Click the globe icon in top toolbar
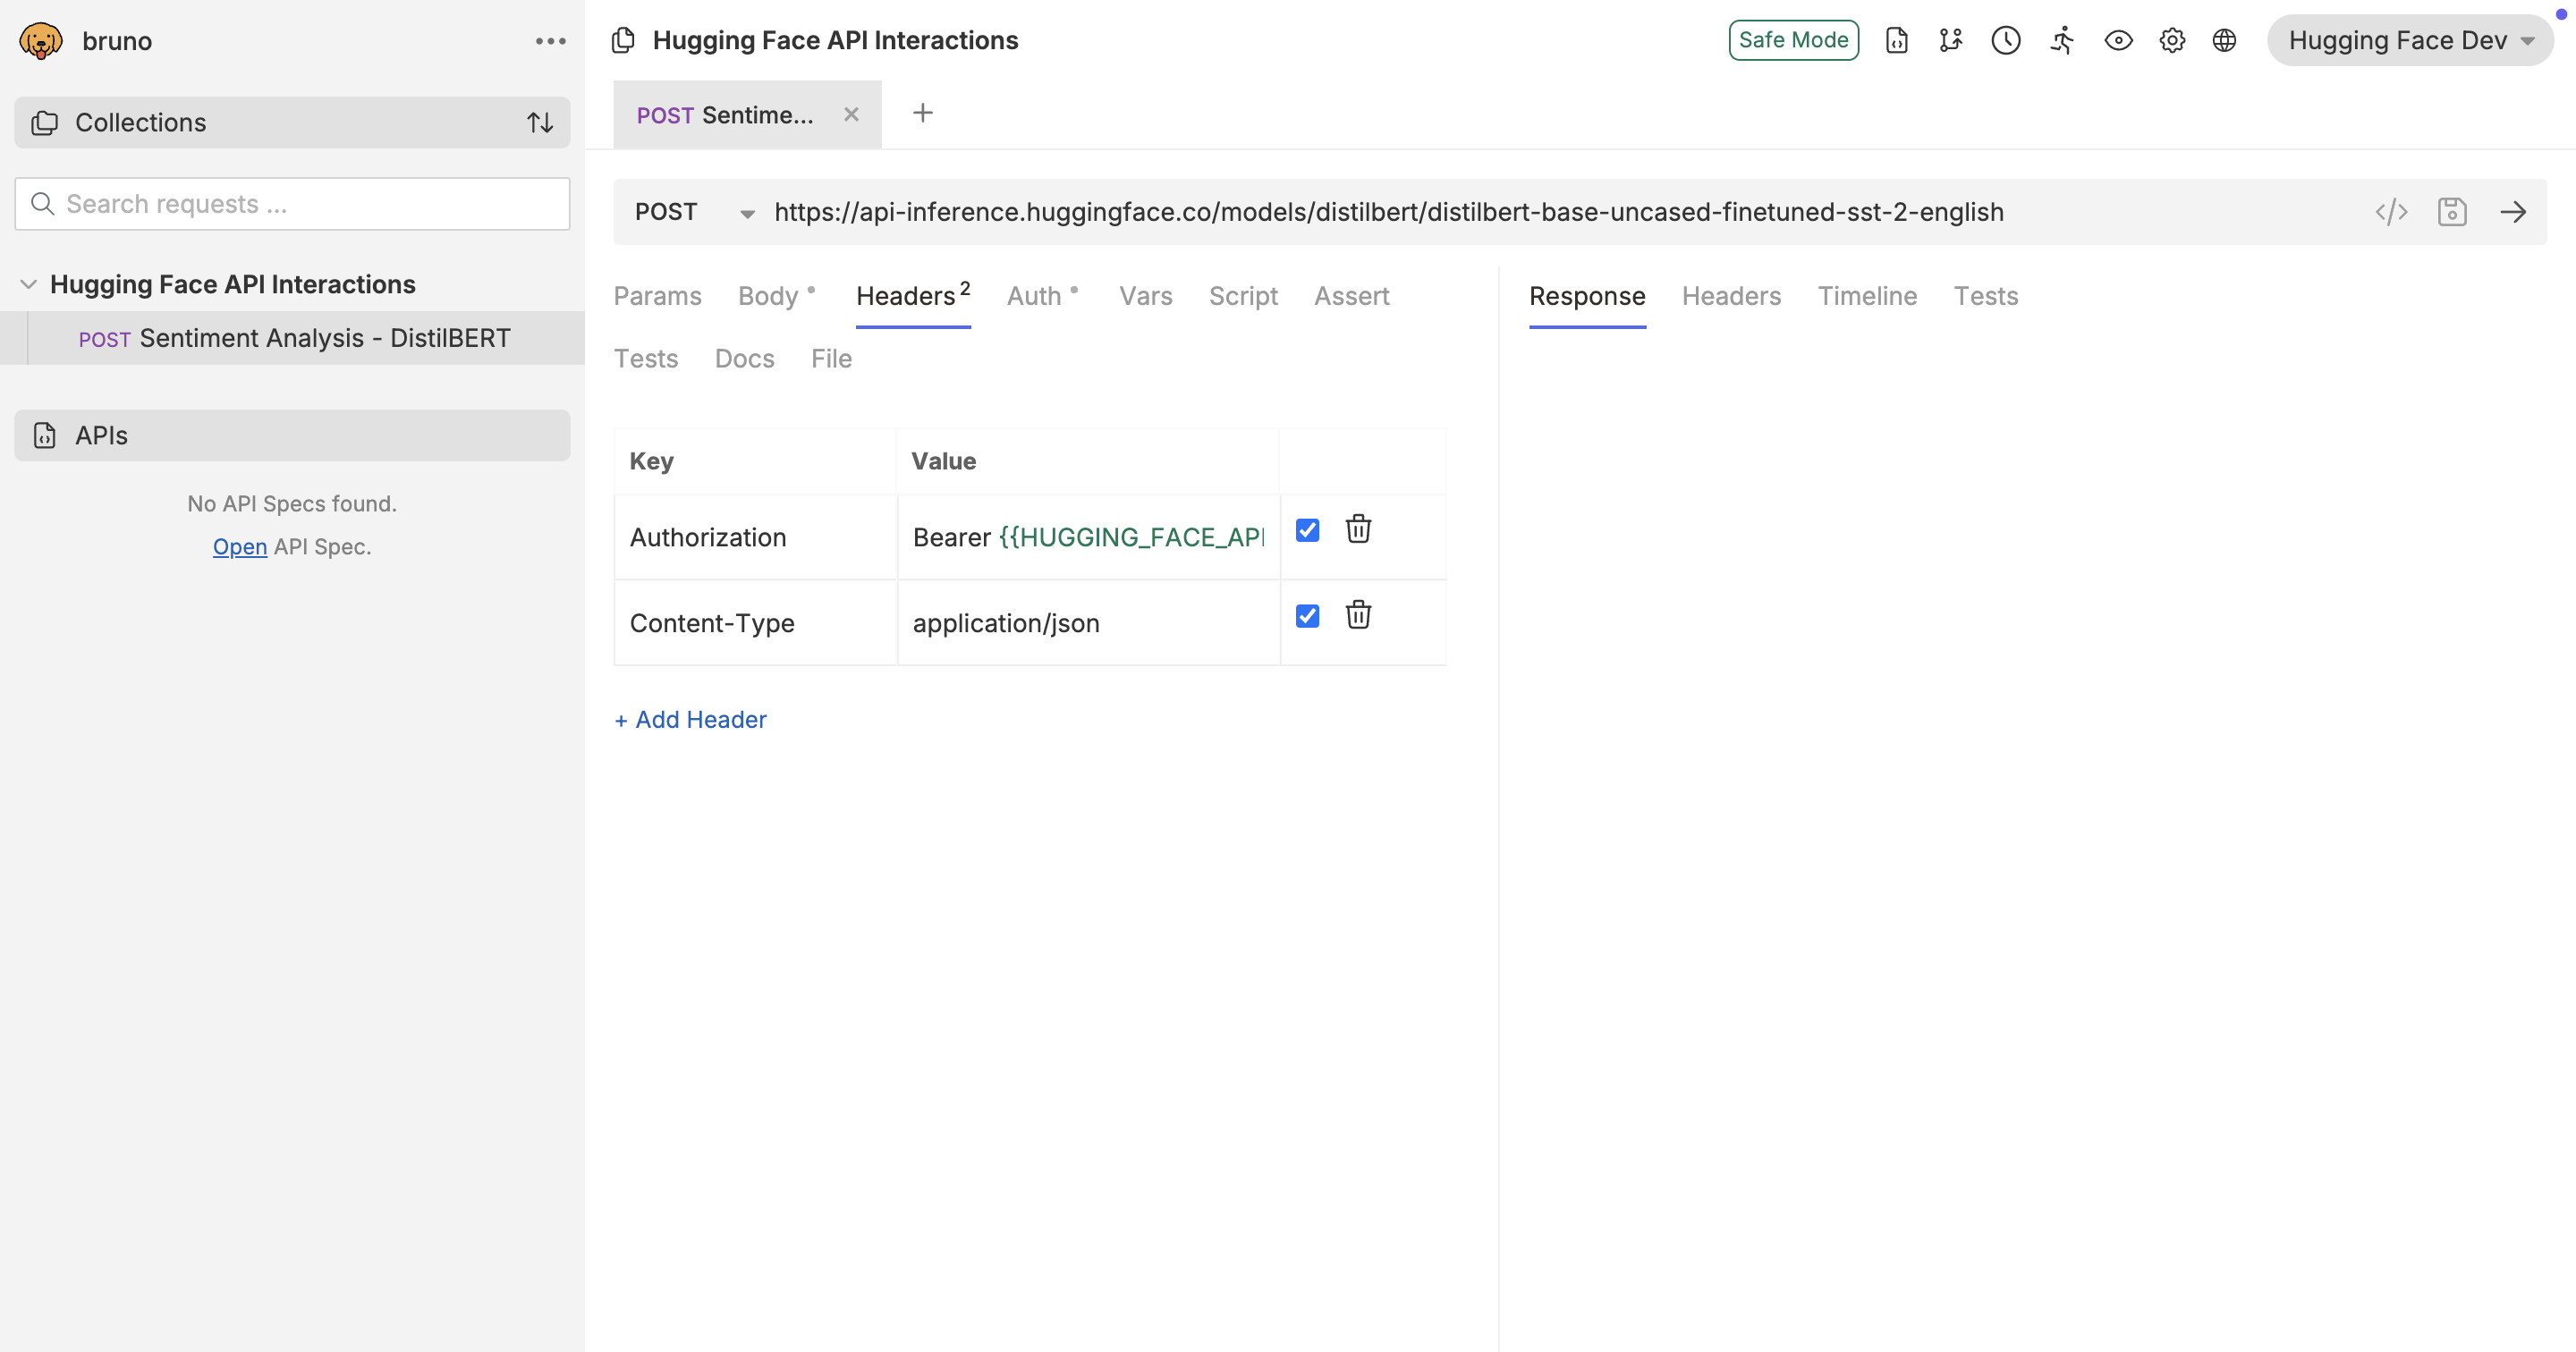The image size is (2576, 1352). click(x=2224, y=41)
